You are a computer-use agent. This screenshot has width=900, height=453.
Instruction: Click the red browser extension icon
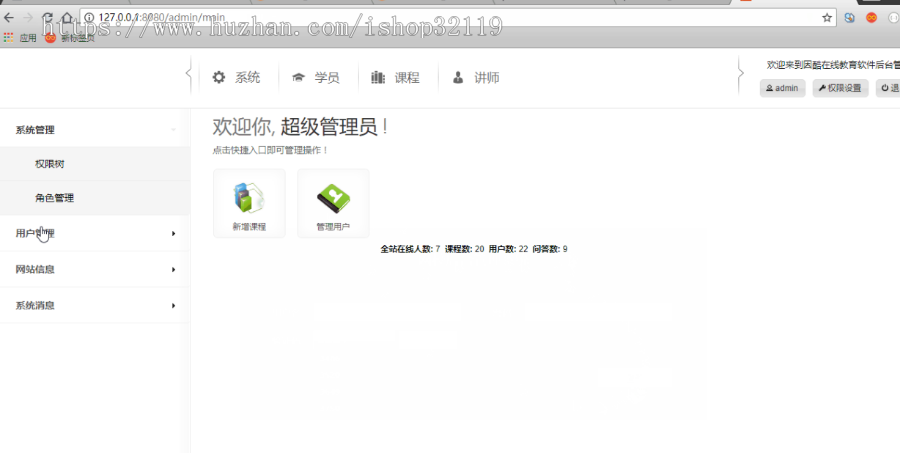pos(871,18)
